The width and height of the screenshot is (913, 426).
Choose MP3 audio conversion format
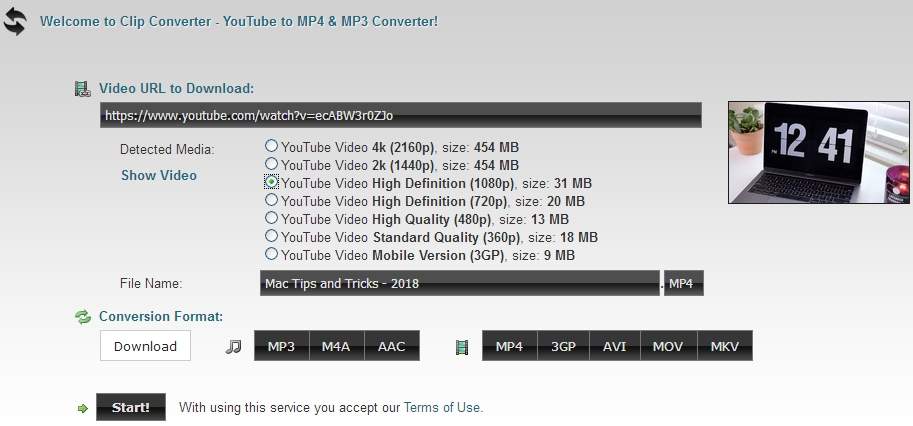pyautogui.click(x=281, y=347)
